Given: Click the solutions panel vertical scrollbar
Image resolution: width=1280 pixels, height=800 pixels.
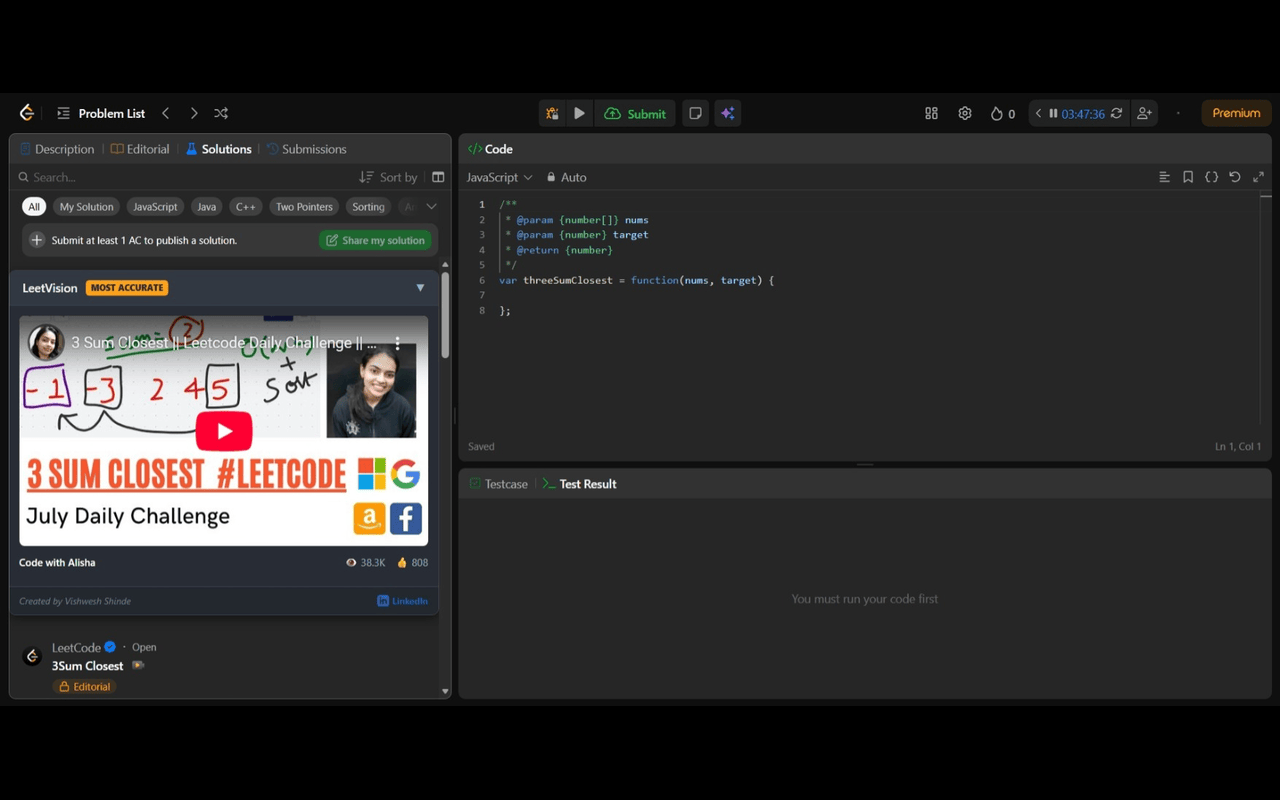Looking at the screenshot, I should 445,314.
